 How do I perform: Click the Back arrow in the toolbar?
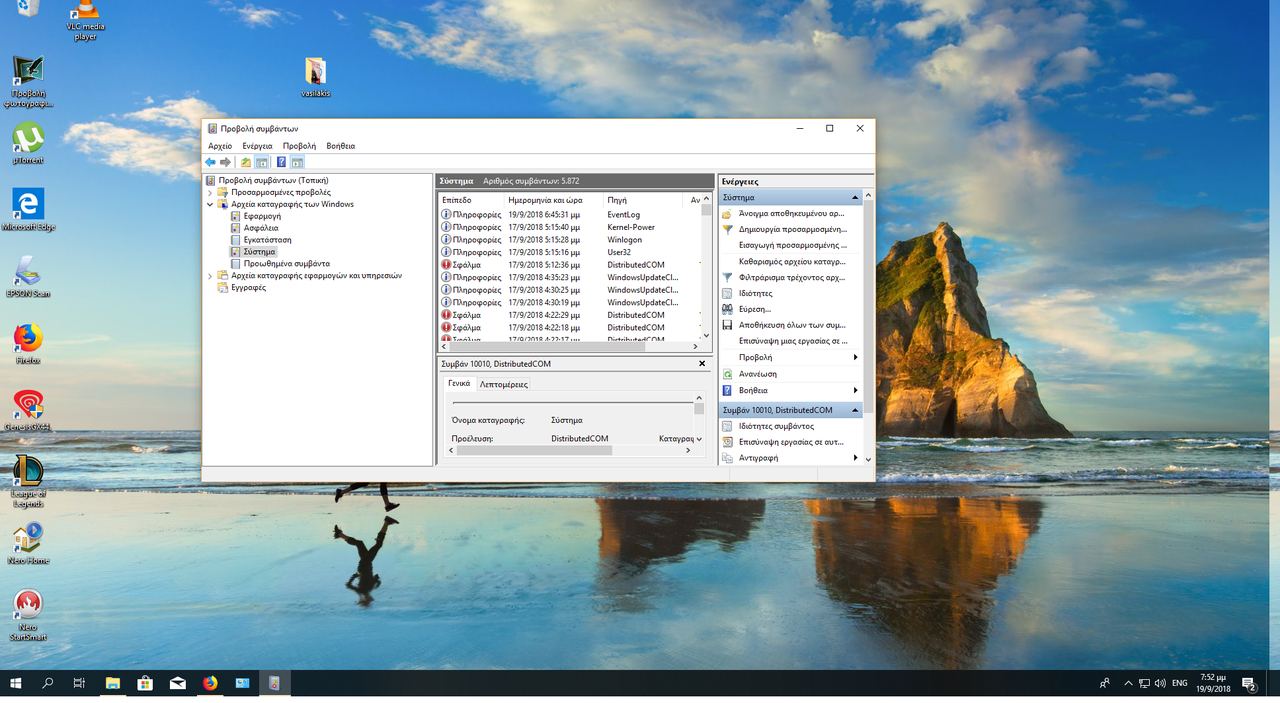click(210, 162)
